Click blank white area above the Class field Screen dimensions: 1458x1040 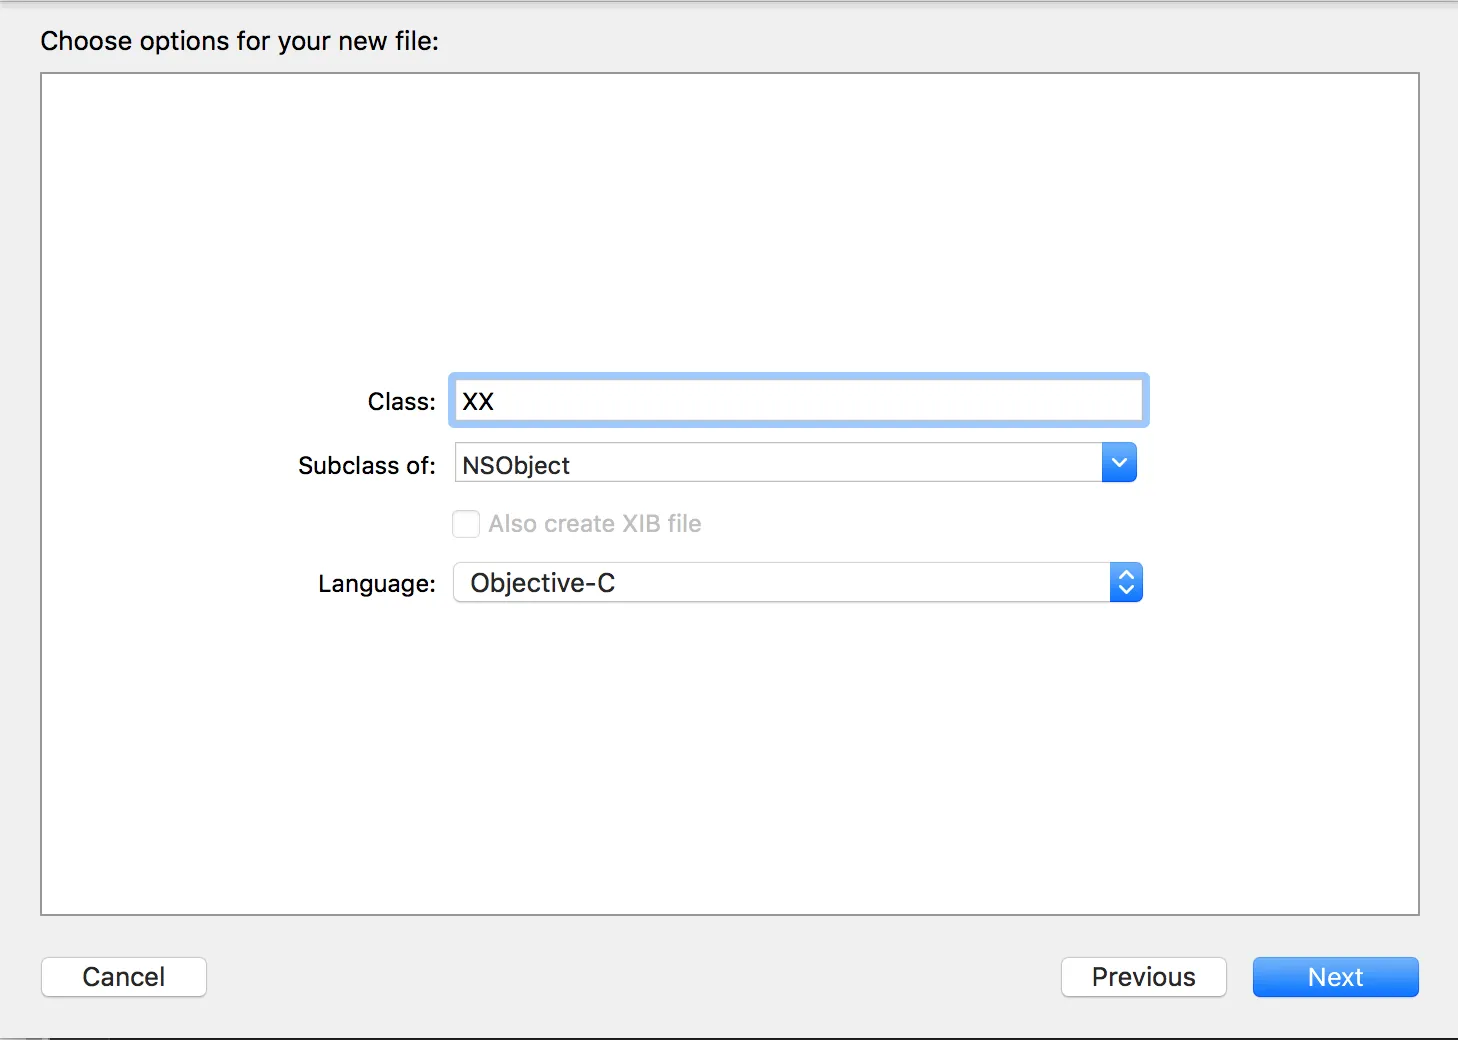point(730,220)
